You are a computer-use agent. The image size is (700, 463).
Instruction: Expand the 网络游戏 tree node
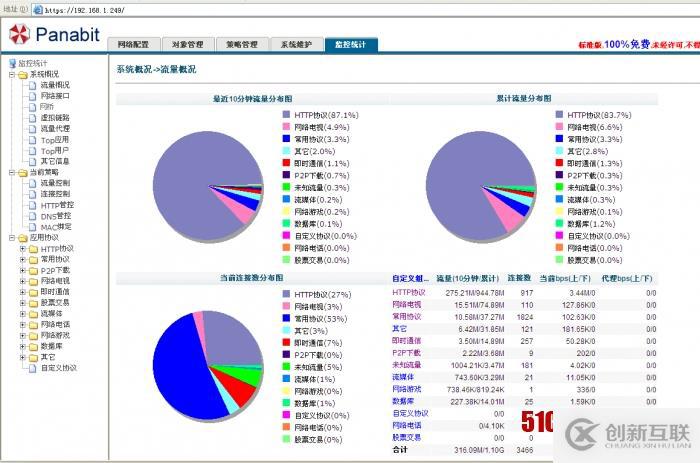click(22, 336)
